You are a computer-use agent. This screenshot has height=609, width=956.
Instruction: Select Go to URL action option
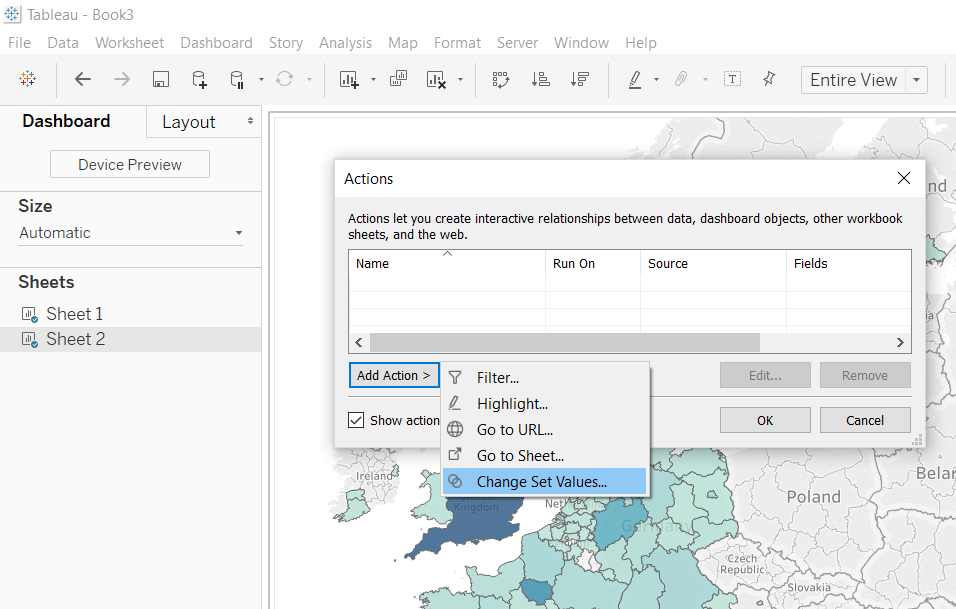(x=514, y=430)
